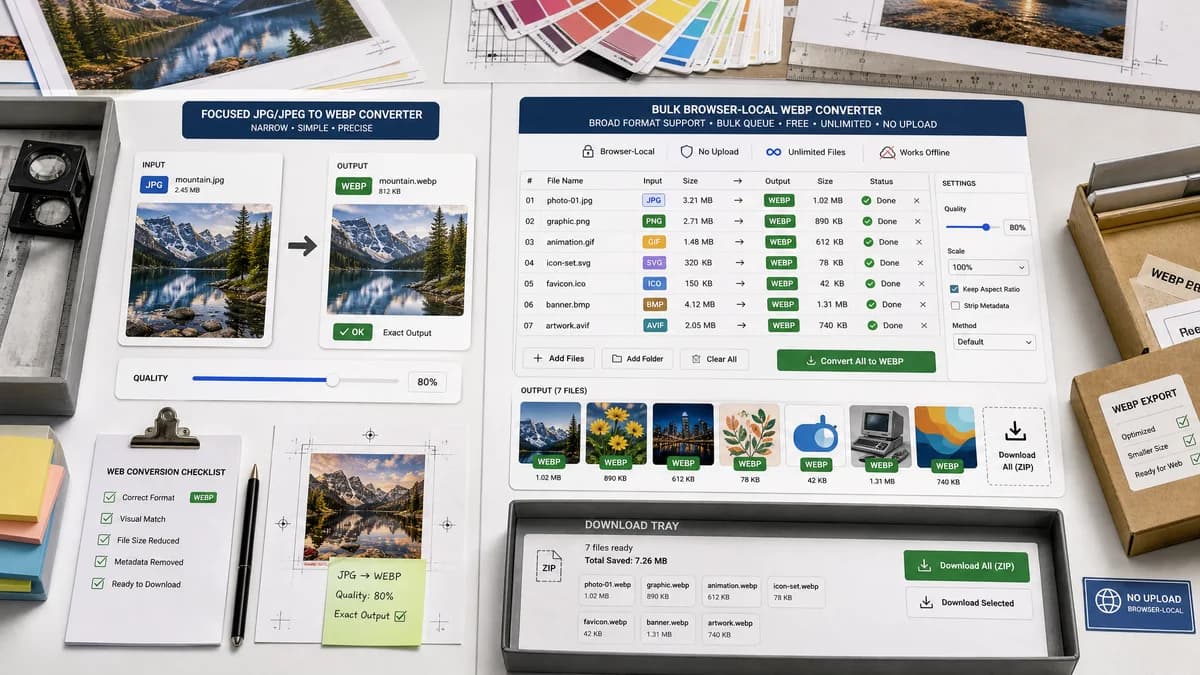Toggle Optimized checkbox on WEBP Export label

coord(1182,422)
